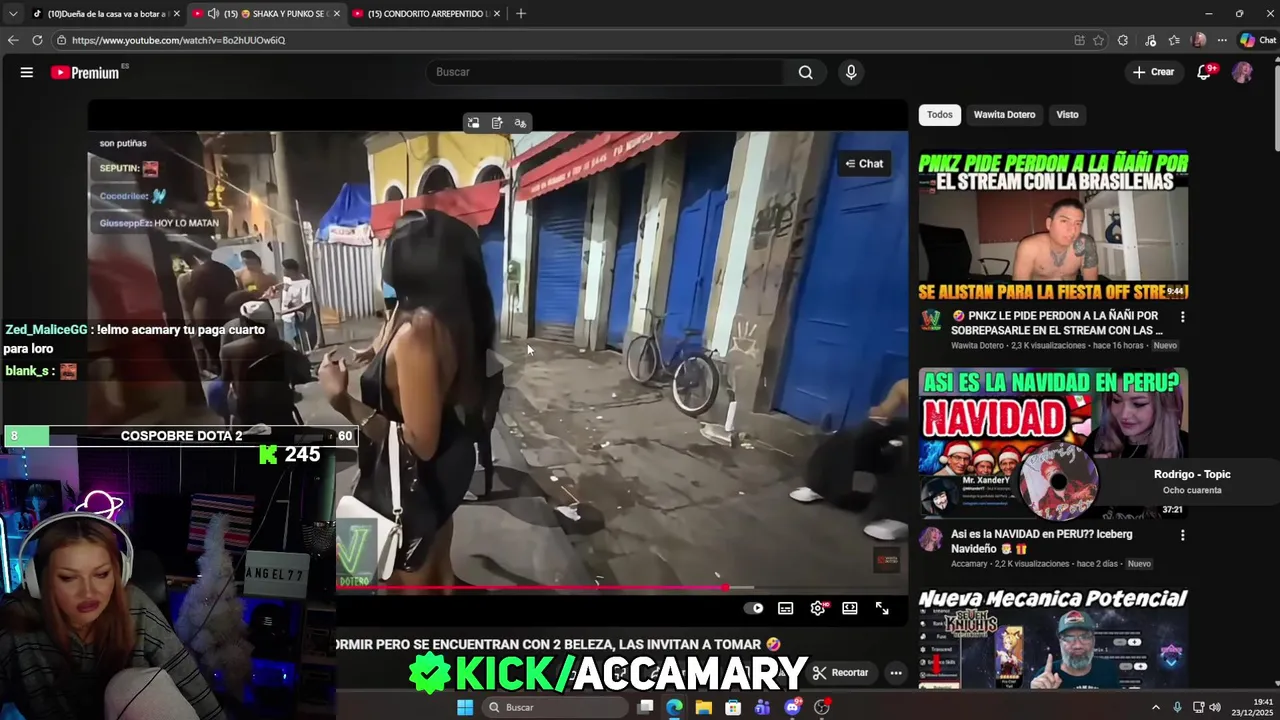1280x720 pixels.
Task: Open browser profile avatar
Action: pyautogui.click(x=1199, y=40)
